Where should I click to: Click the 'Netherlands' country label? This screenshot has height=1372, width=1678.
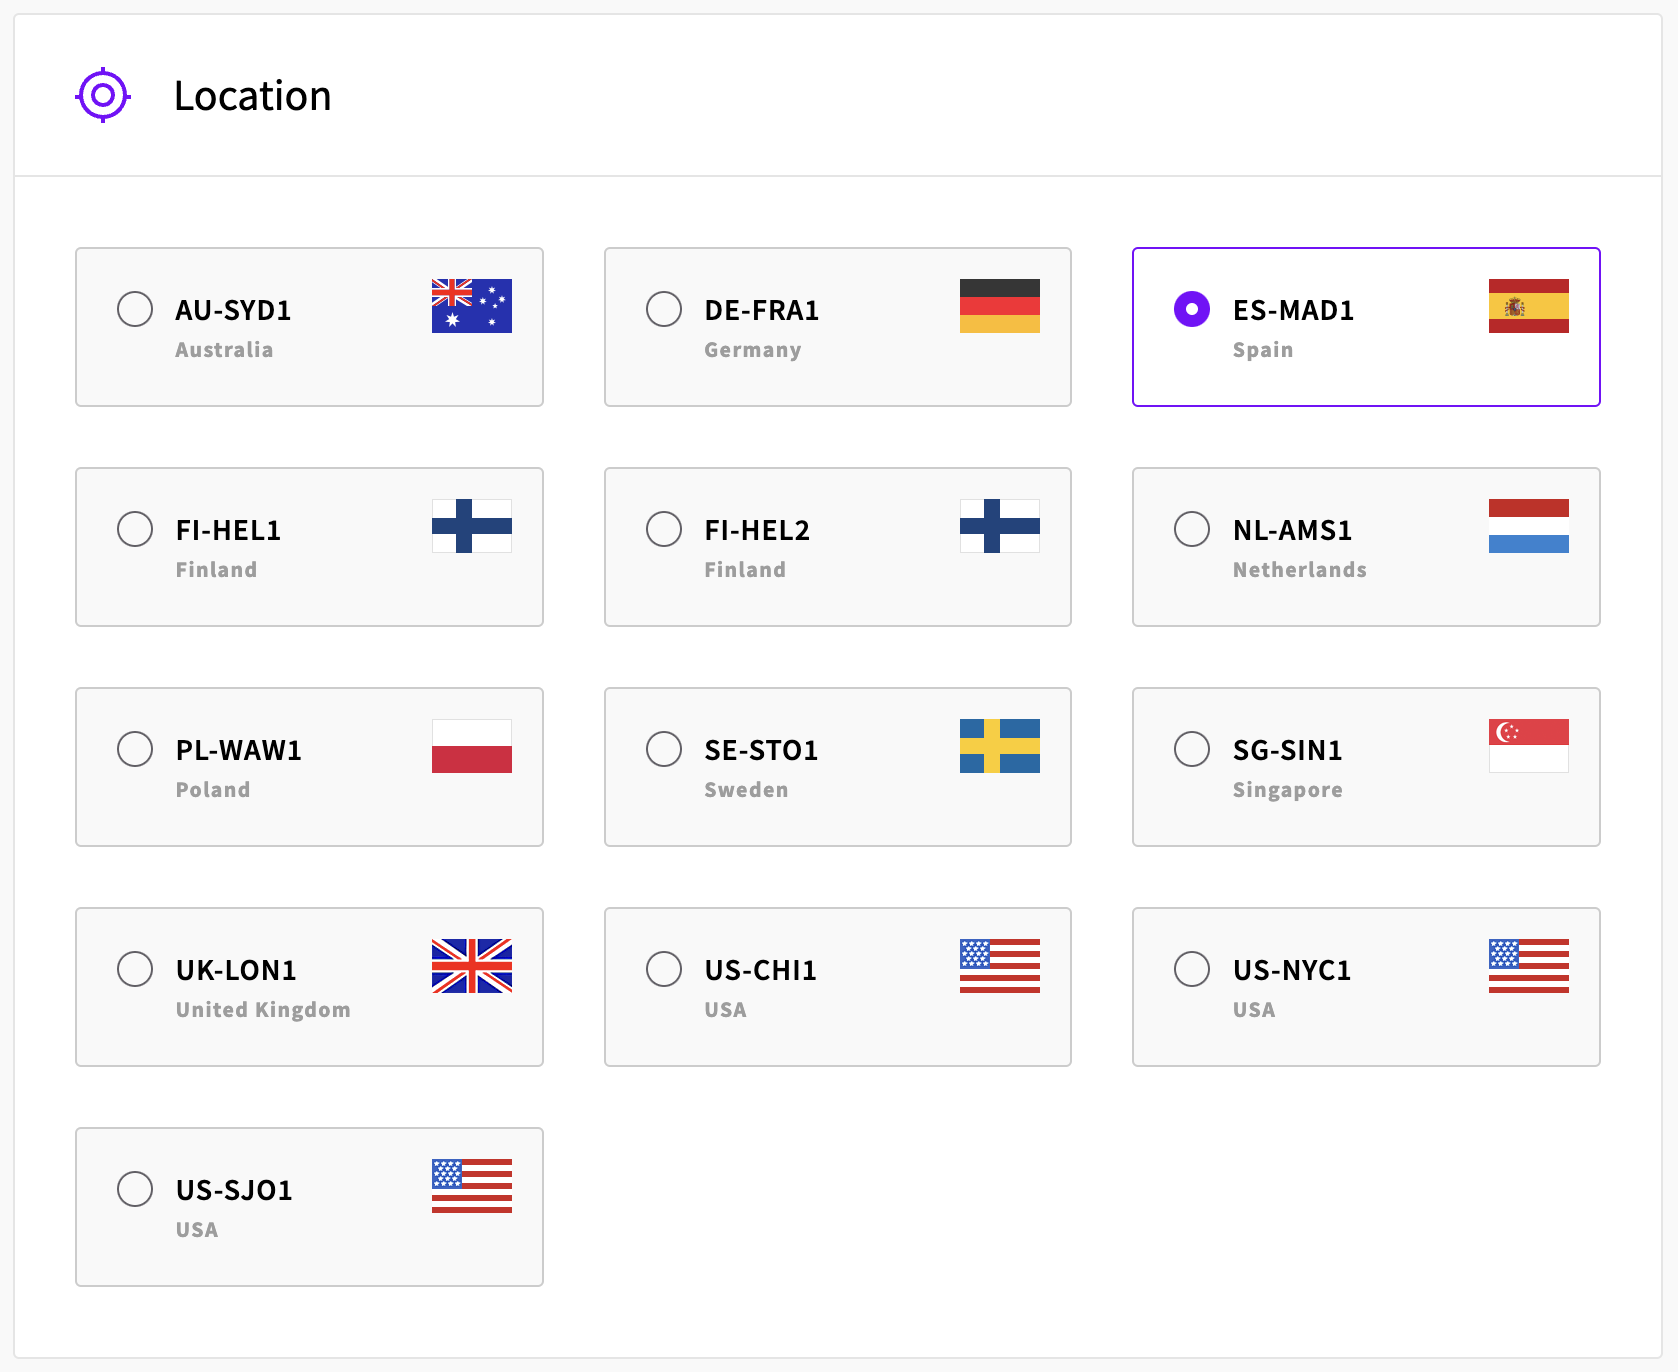(x=1300, y=570)
